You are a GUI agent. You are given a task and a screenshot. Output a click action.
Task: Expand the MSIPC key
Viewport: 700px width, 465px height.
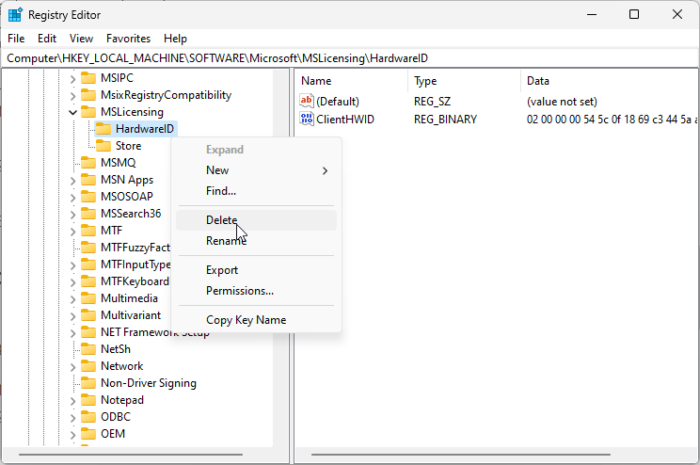(x=73, y=79)
